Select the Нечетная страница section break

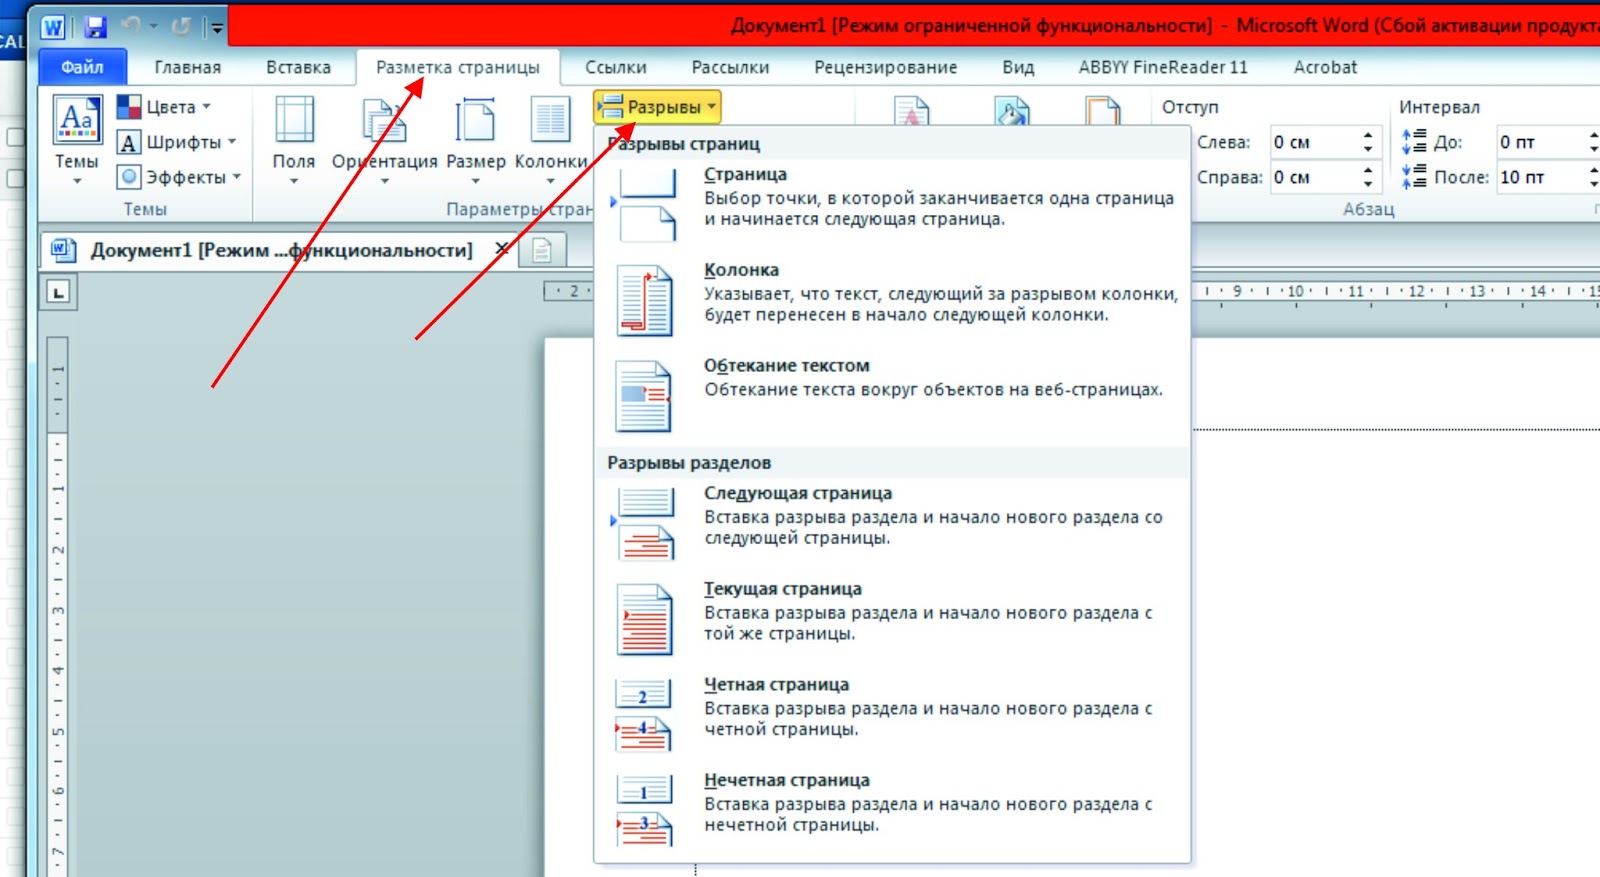coord(892,812)
